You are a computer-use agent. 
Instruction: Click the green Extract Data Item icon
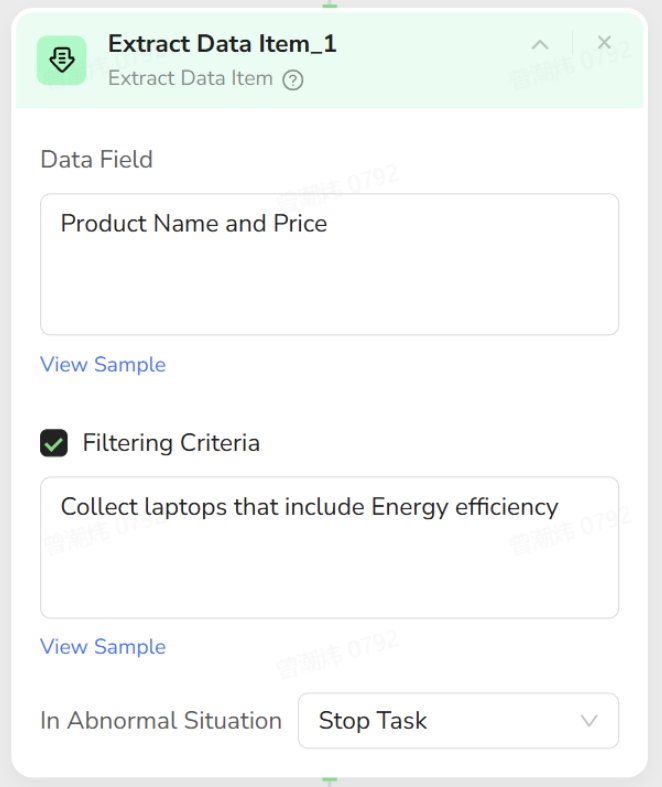point(62,60)
